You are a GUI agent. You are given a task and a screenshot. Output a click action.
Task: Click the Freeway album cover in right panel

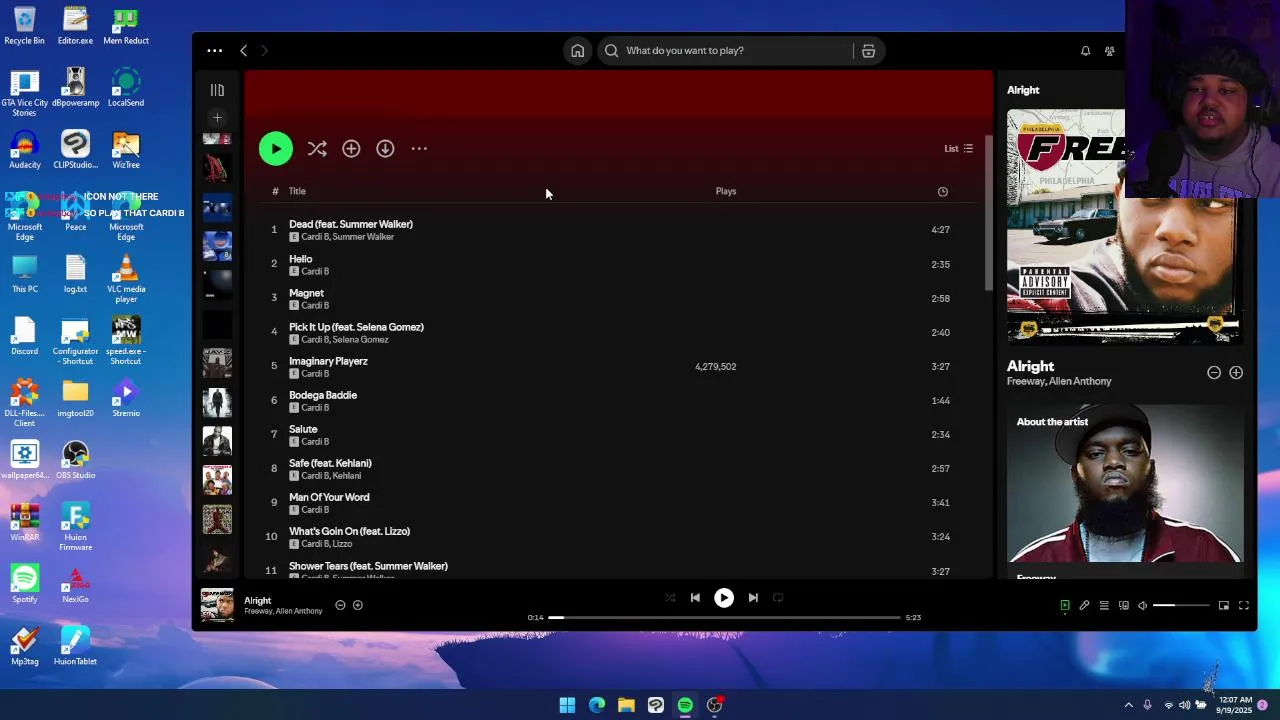point(1124,227)
